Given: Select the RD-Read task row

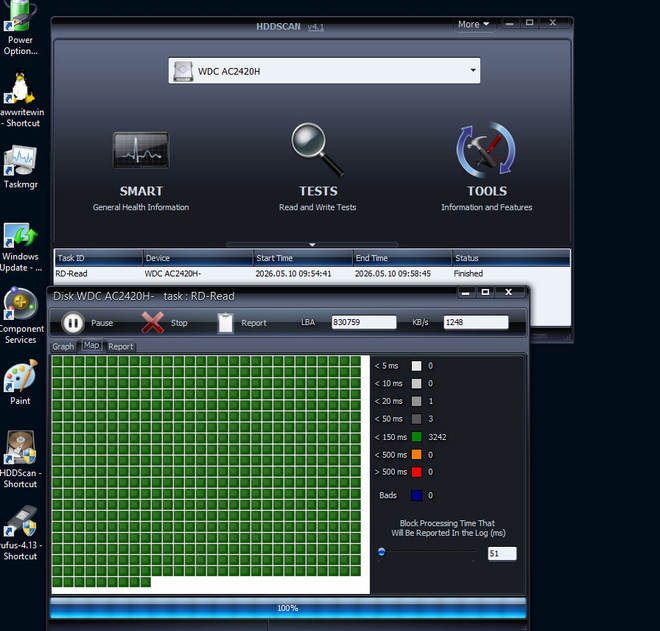Looking at the screenshot, I should point(312,274).
